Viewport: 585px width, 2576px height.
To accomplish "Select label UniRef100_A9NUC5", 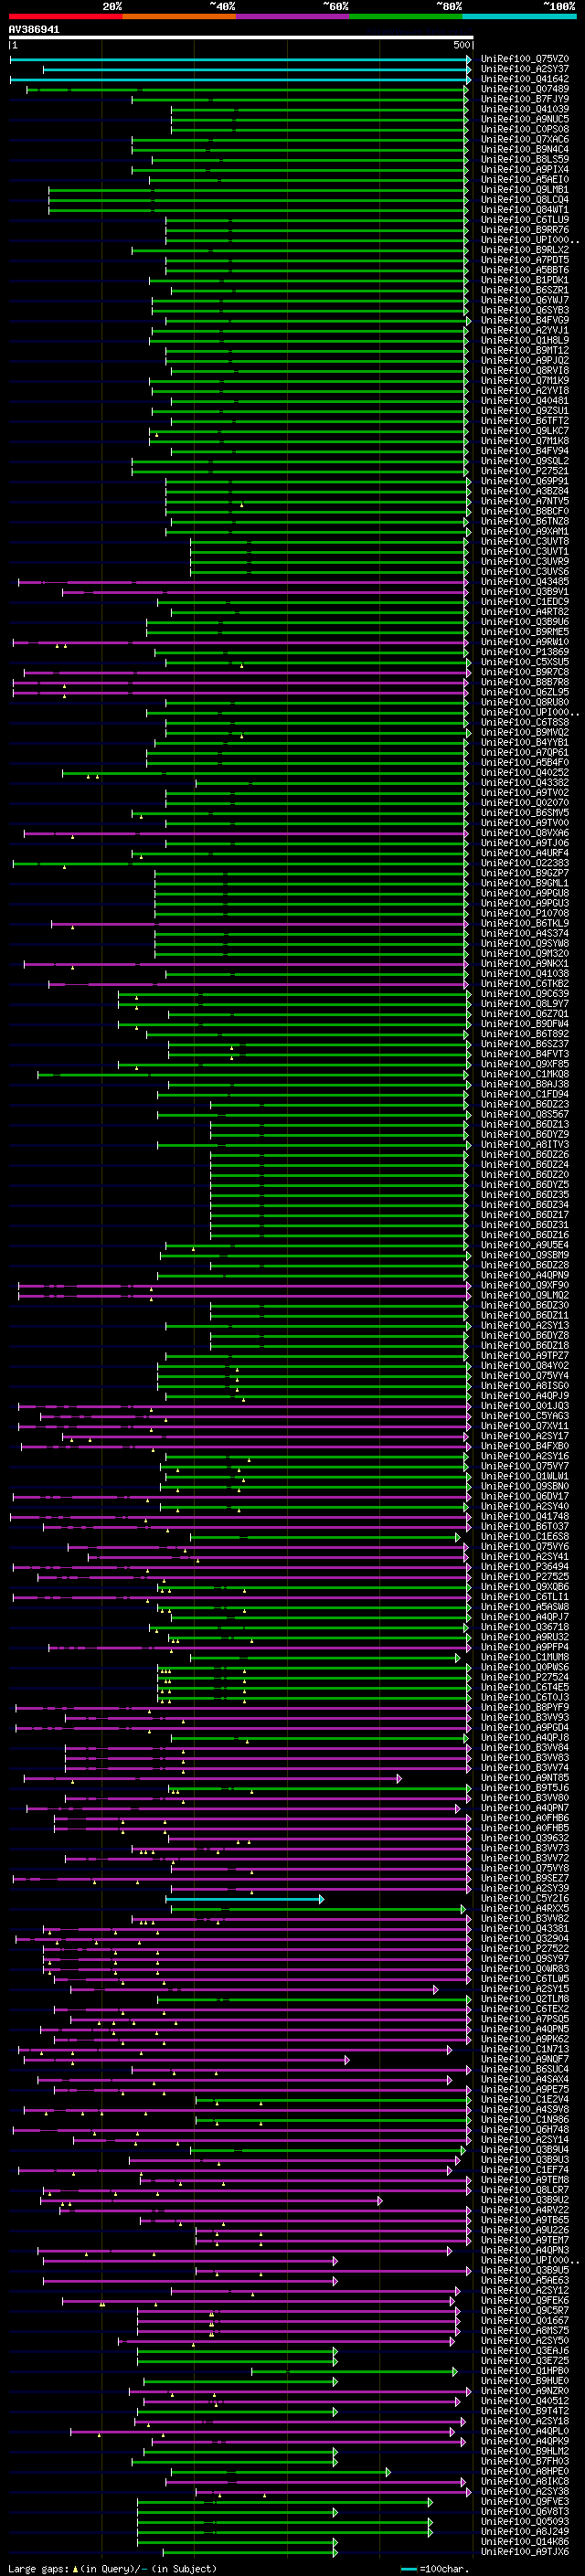I will [x=525, y=119].
